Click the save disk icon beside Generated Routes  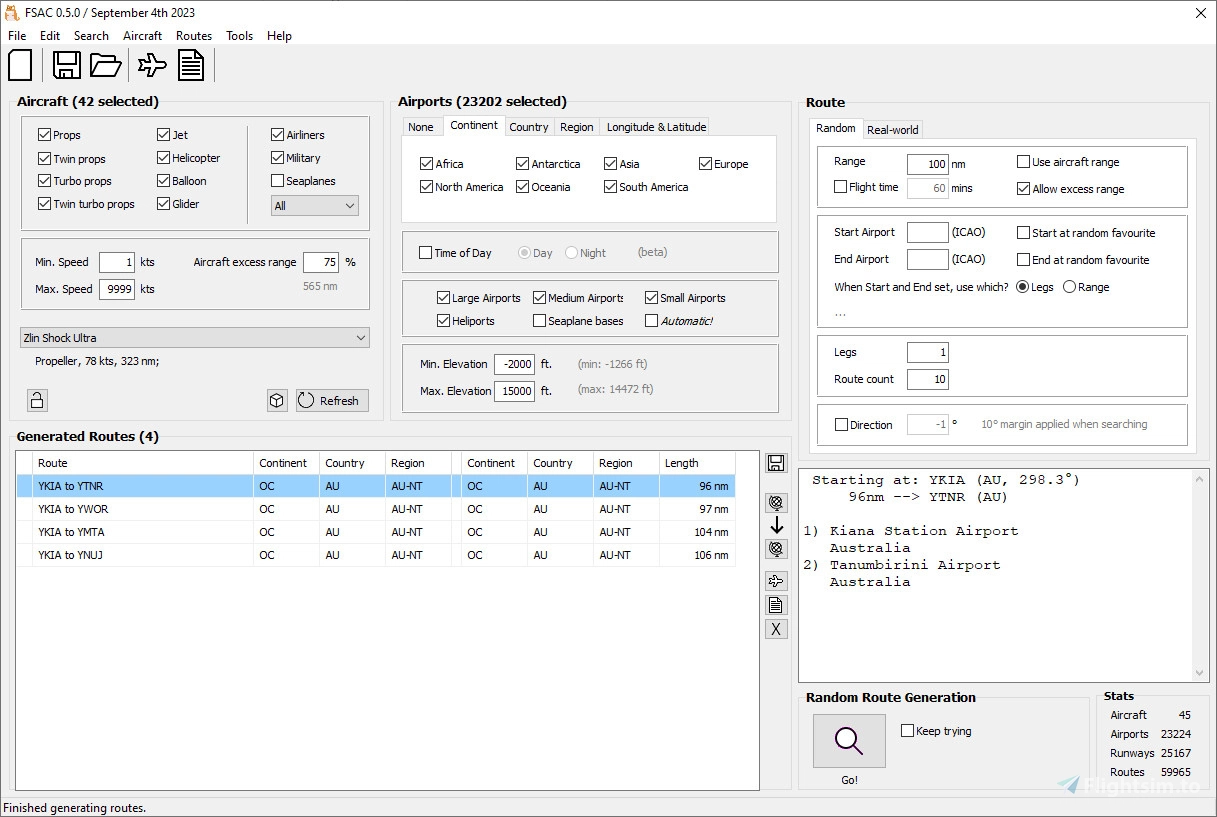pos(776,462)
